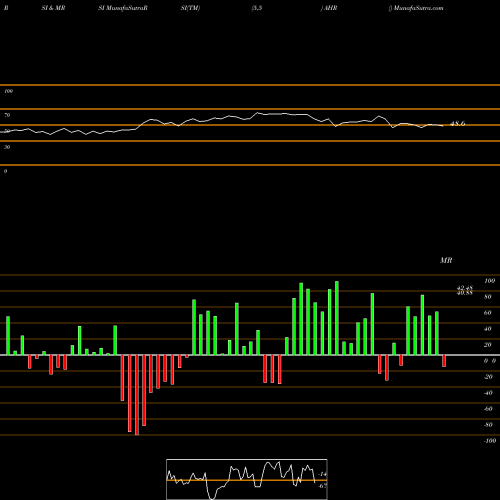This screenshot has height=500, width=500.
Task: Click the -14 value label in the mini chart
Action: (323, 474)
